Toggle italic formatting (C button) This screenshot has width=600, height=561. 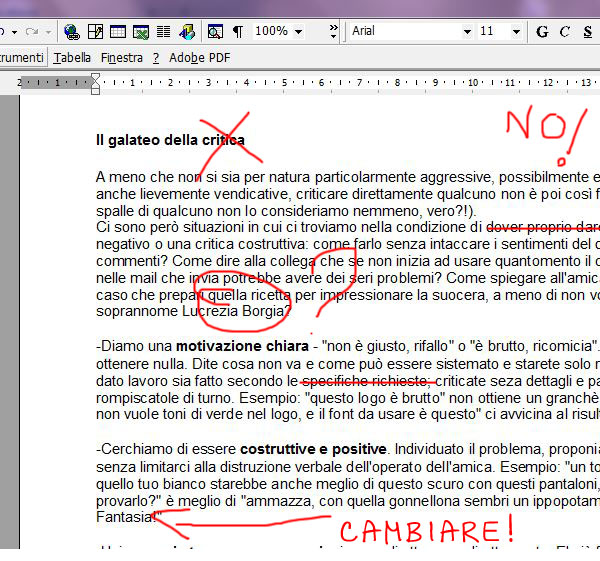[x=565, y=31]
